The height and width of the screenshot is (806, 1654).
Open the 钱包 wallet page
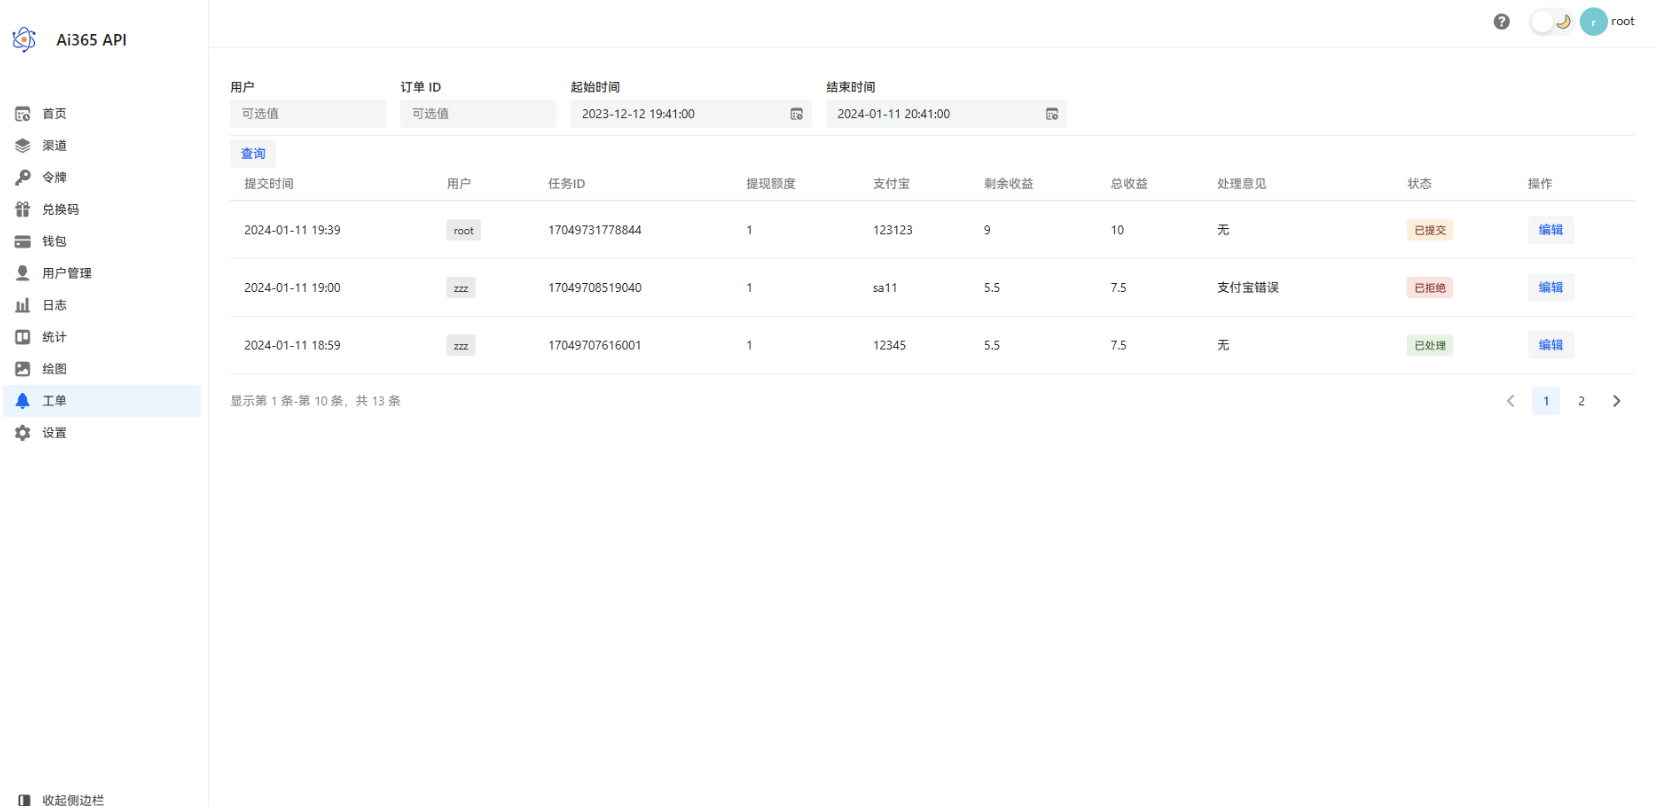point(54,242)
